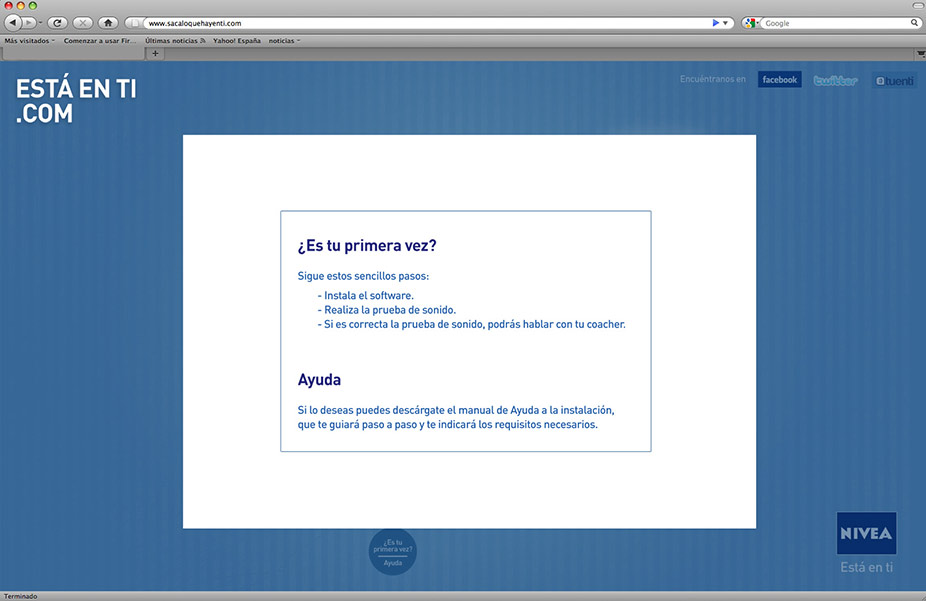Click the NIVEA logo
926x601 pixels.
pos(866,533)
